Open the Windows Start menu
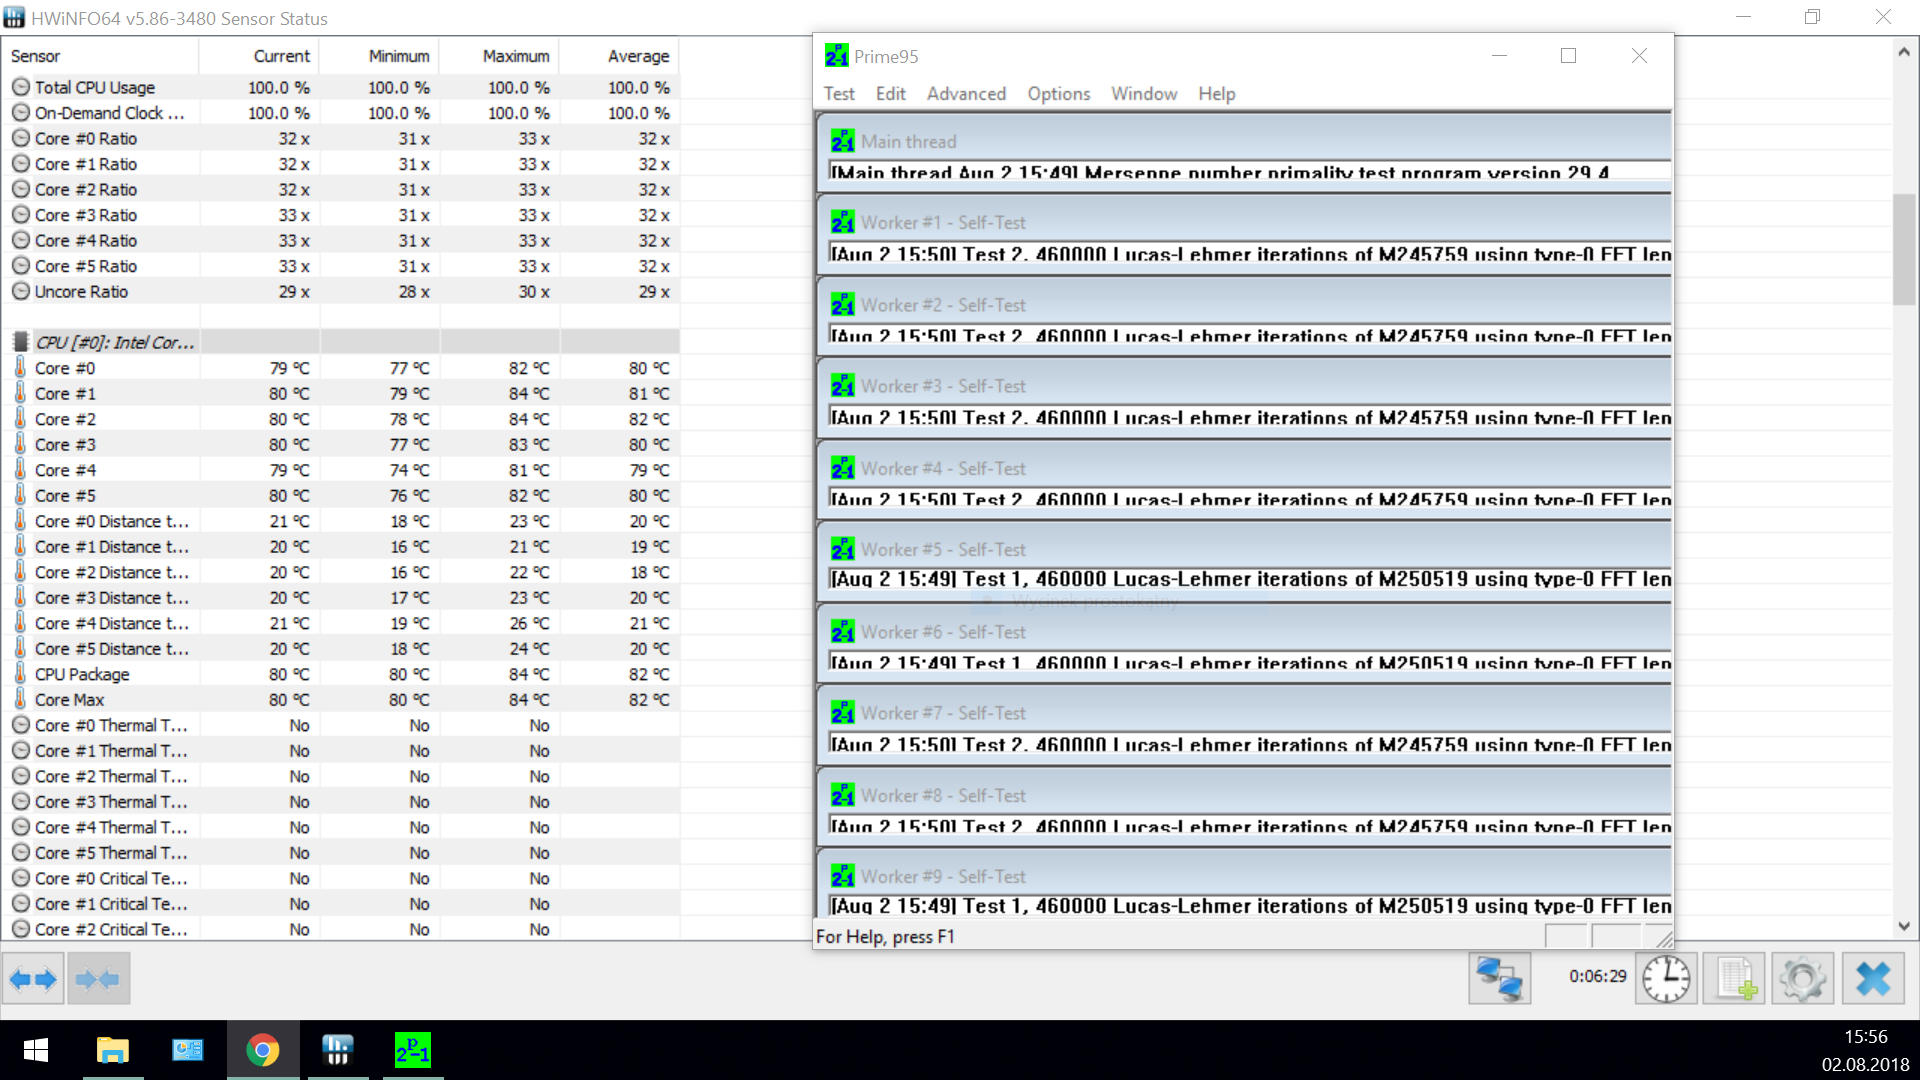1920x1080 pixels. (36, 1050)
